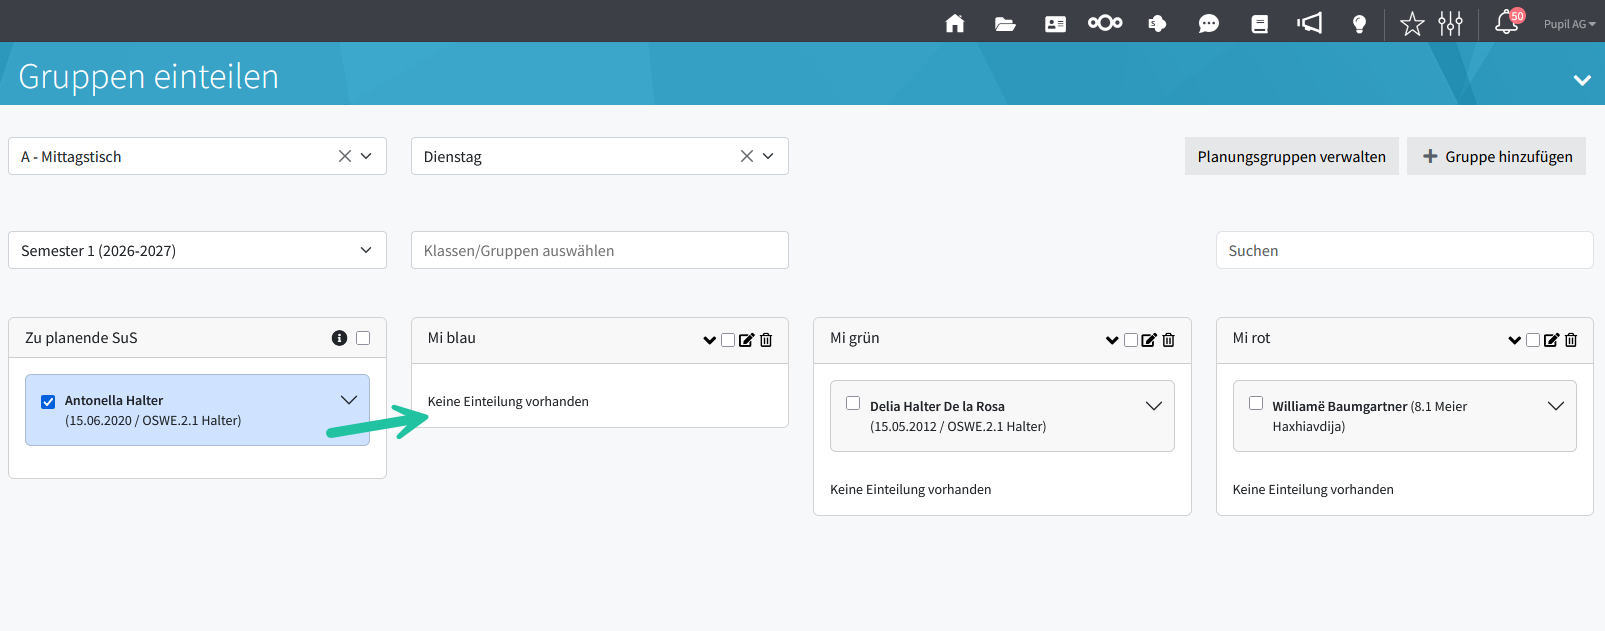This screenshot has height=631, width=1605.
Task: Click the Delia Halter De la Rosa name
Action: pyautogui.click(x=937, y=406)
